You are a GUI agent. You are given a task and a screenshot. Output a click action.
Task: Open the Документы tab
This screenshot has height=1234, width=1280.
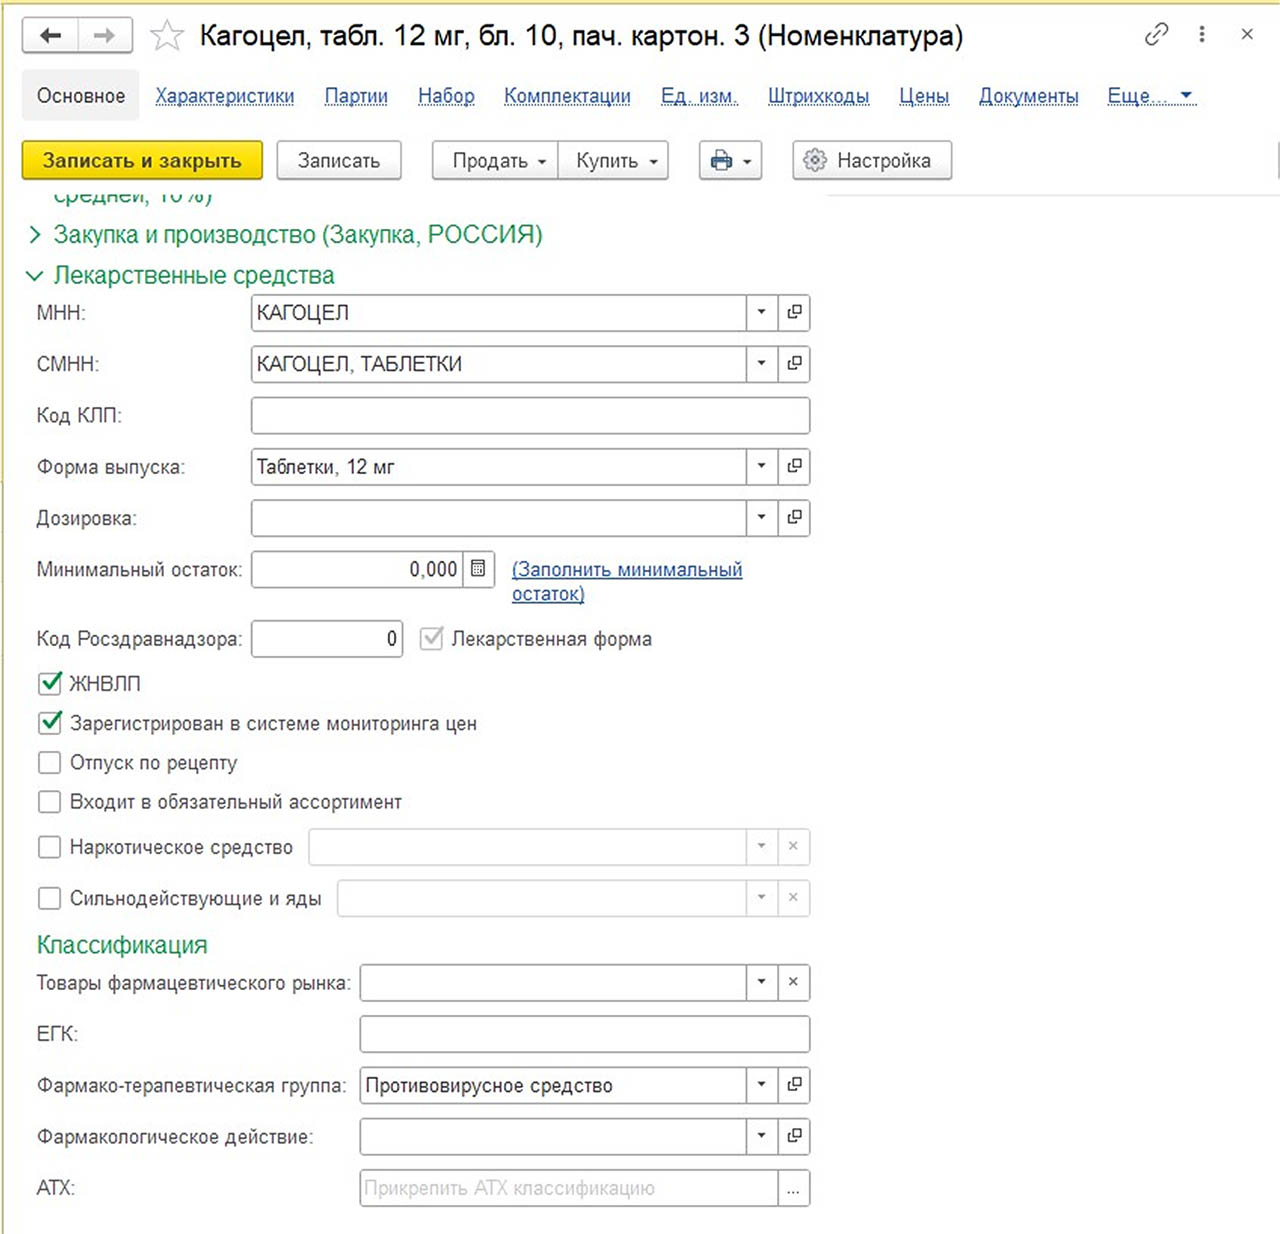pos(1028,96)
